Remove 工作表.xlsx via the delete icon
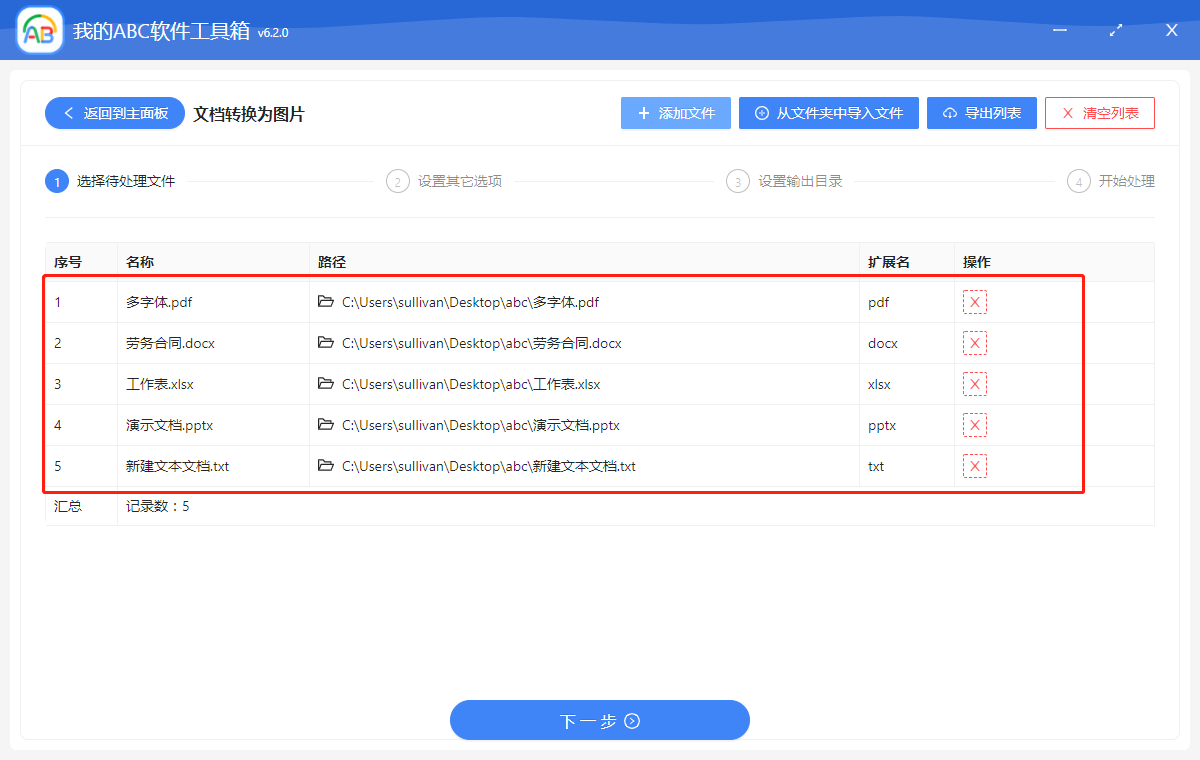Screen dimensions: 1200x760 pyautogui.click(x=974, y=384)
